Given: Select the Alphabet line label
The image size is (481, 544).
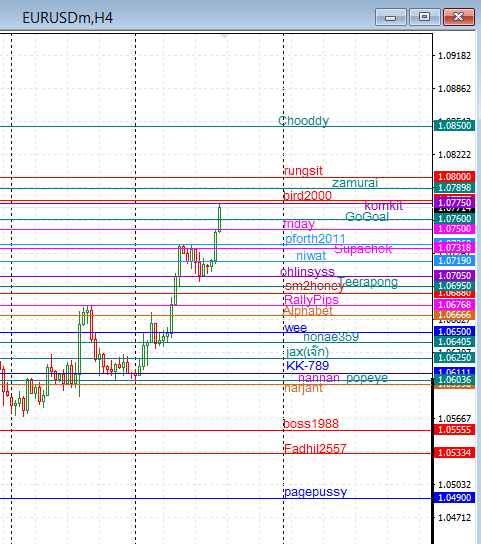Looking at the screenshot, I should coord(308,311).
